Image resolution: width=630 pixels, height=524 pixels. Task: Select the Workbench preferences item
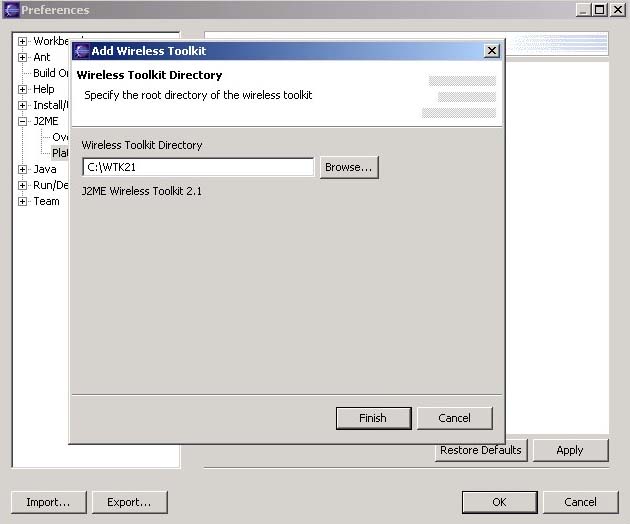pos(51,41)
